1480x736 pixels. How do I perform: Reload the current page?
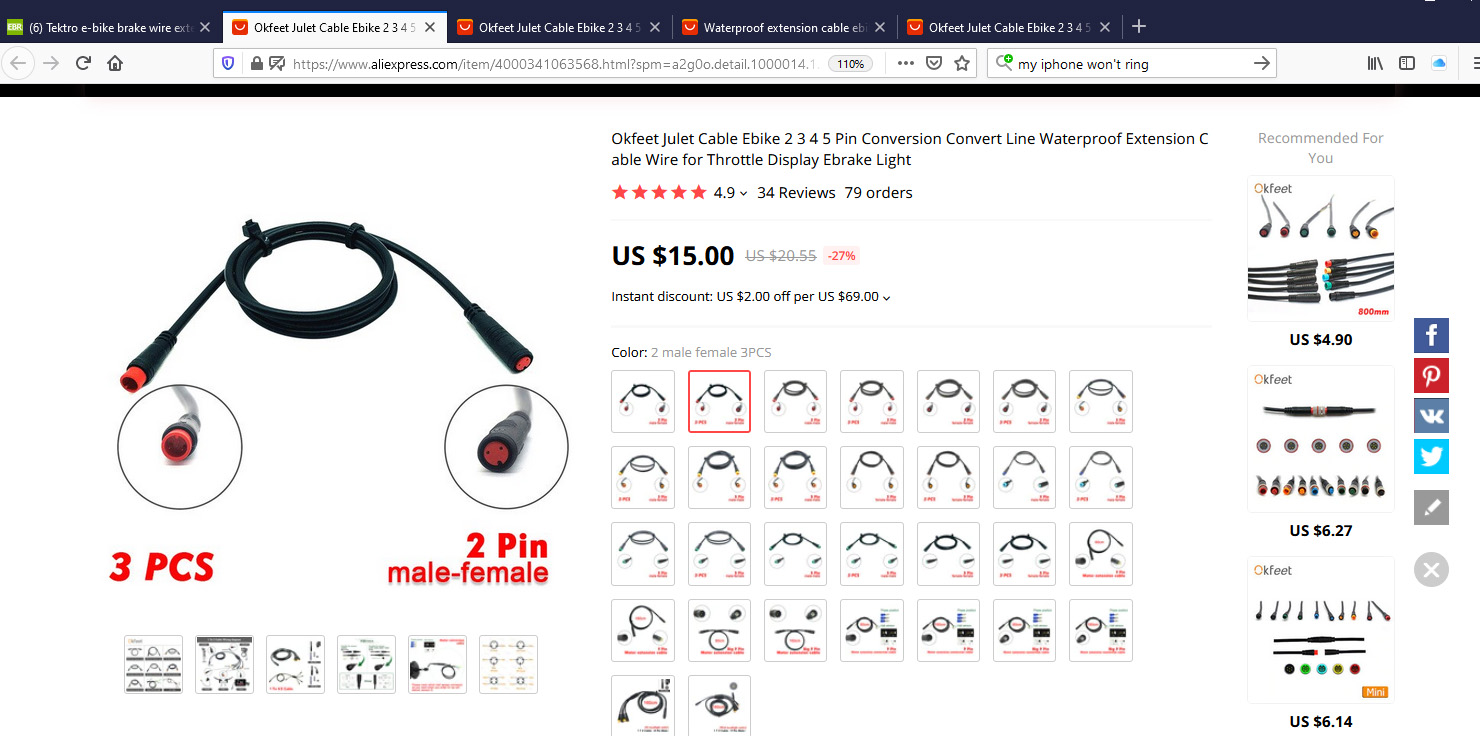(x=84, y=63)
